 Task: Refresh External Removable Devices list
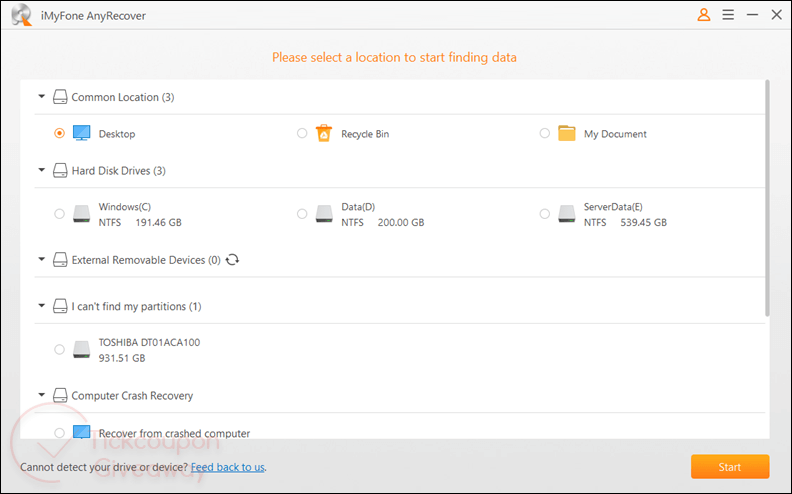click(232, 260)
